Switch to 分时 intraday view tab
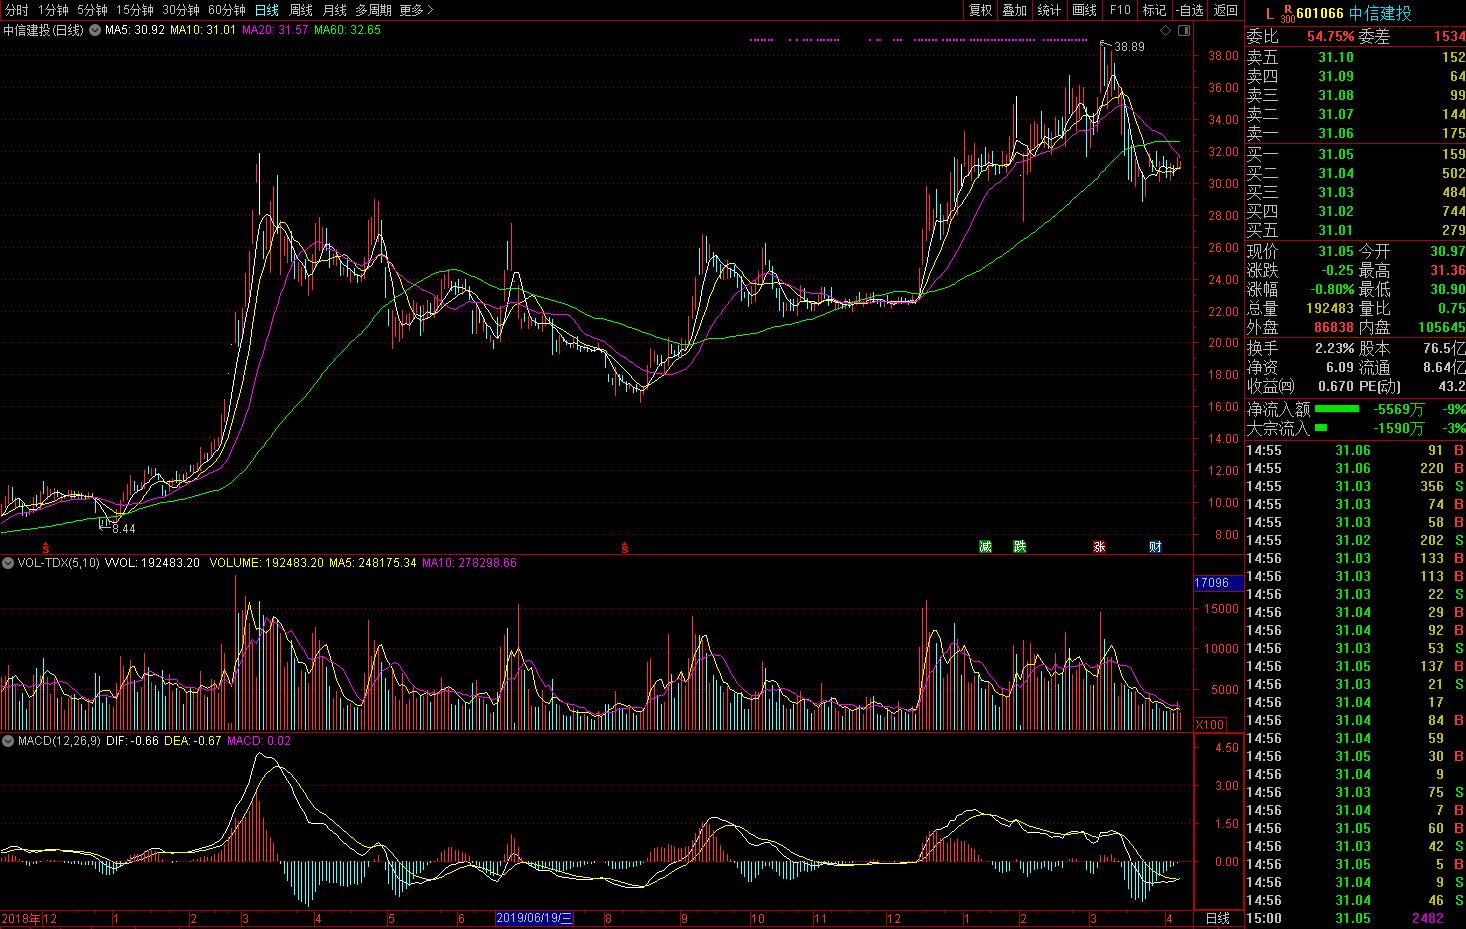Viewport: 1466px width, 929px height. click(16, 10)
